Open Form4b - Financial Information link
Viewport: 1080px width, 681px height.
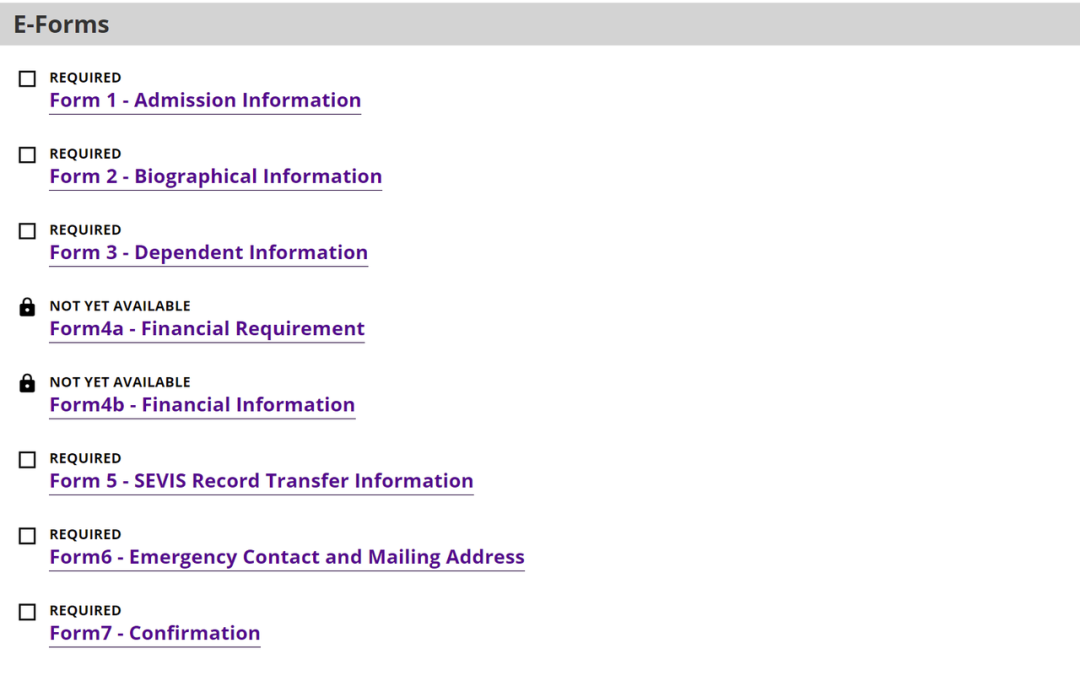click(x=202, y=405)
